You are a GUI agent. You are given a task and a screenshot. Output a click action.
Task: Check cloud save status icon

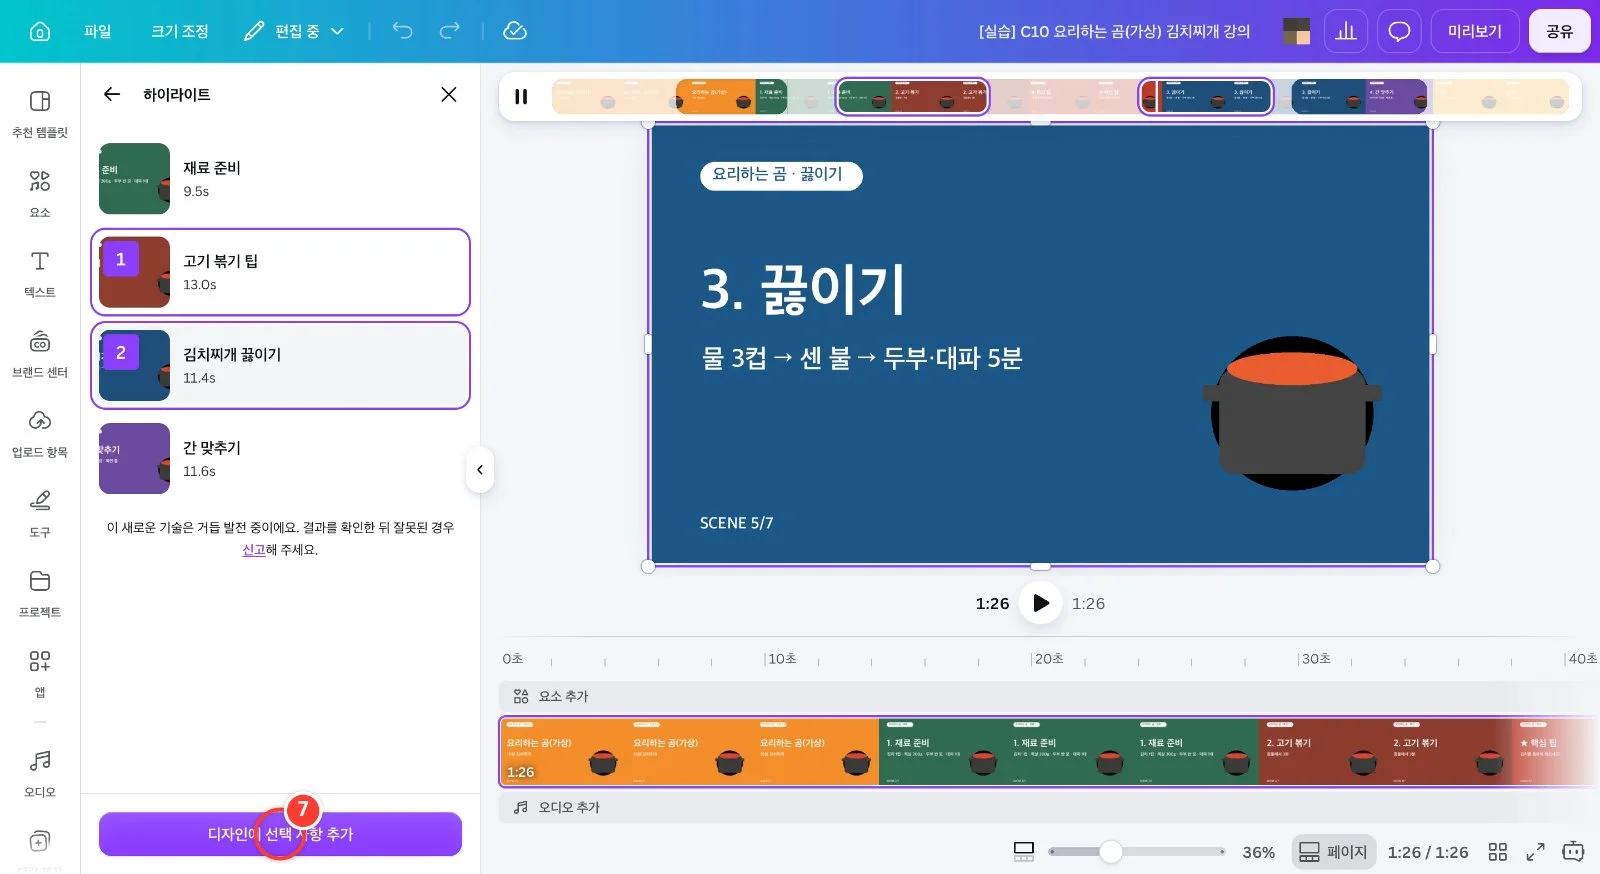tap(515, 31)
